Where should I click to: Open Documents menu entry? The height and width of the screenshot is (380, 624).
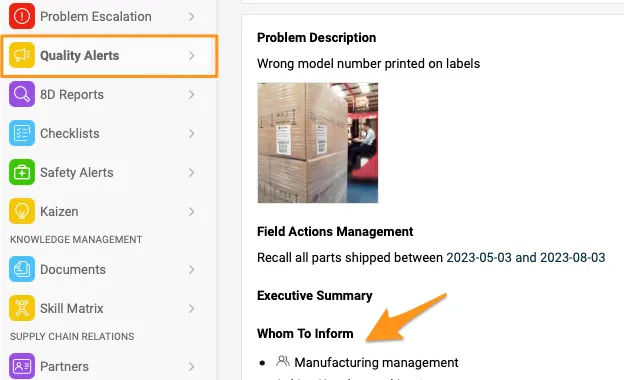[x=109, y=269]
